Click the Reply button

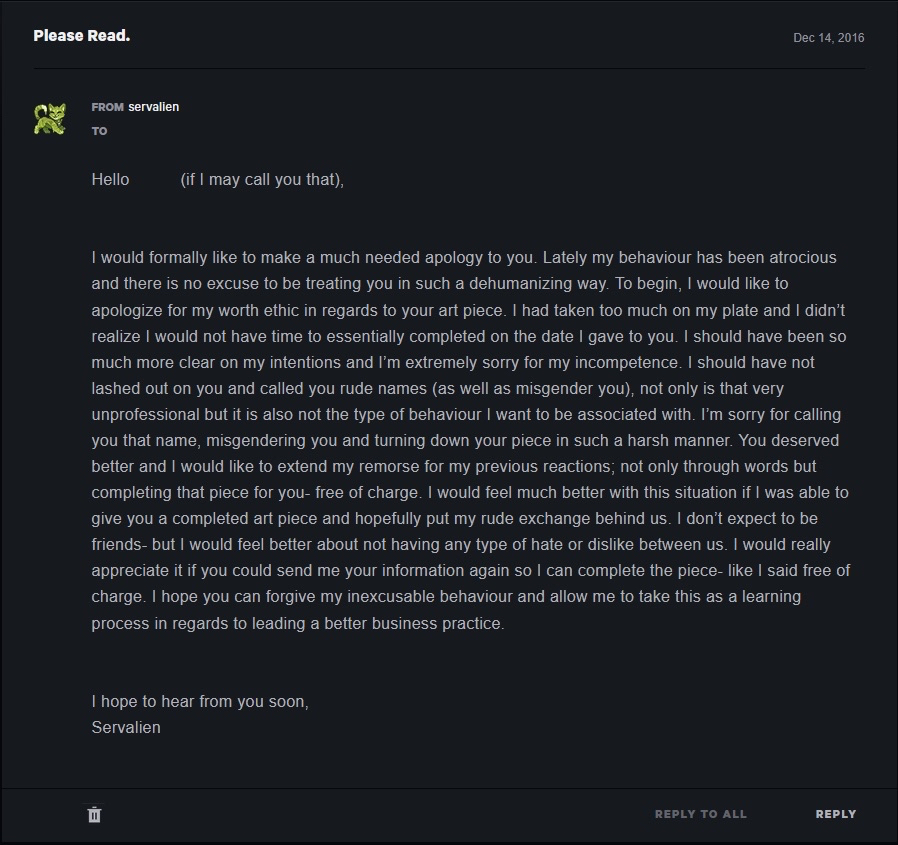pos(835,814)
